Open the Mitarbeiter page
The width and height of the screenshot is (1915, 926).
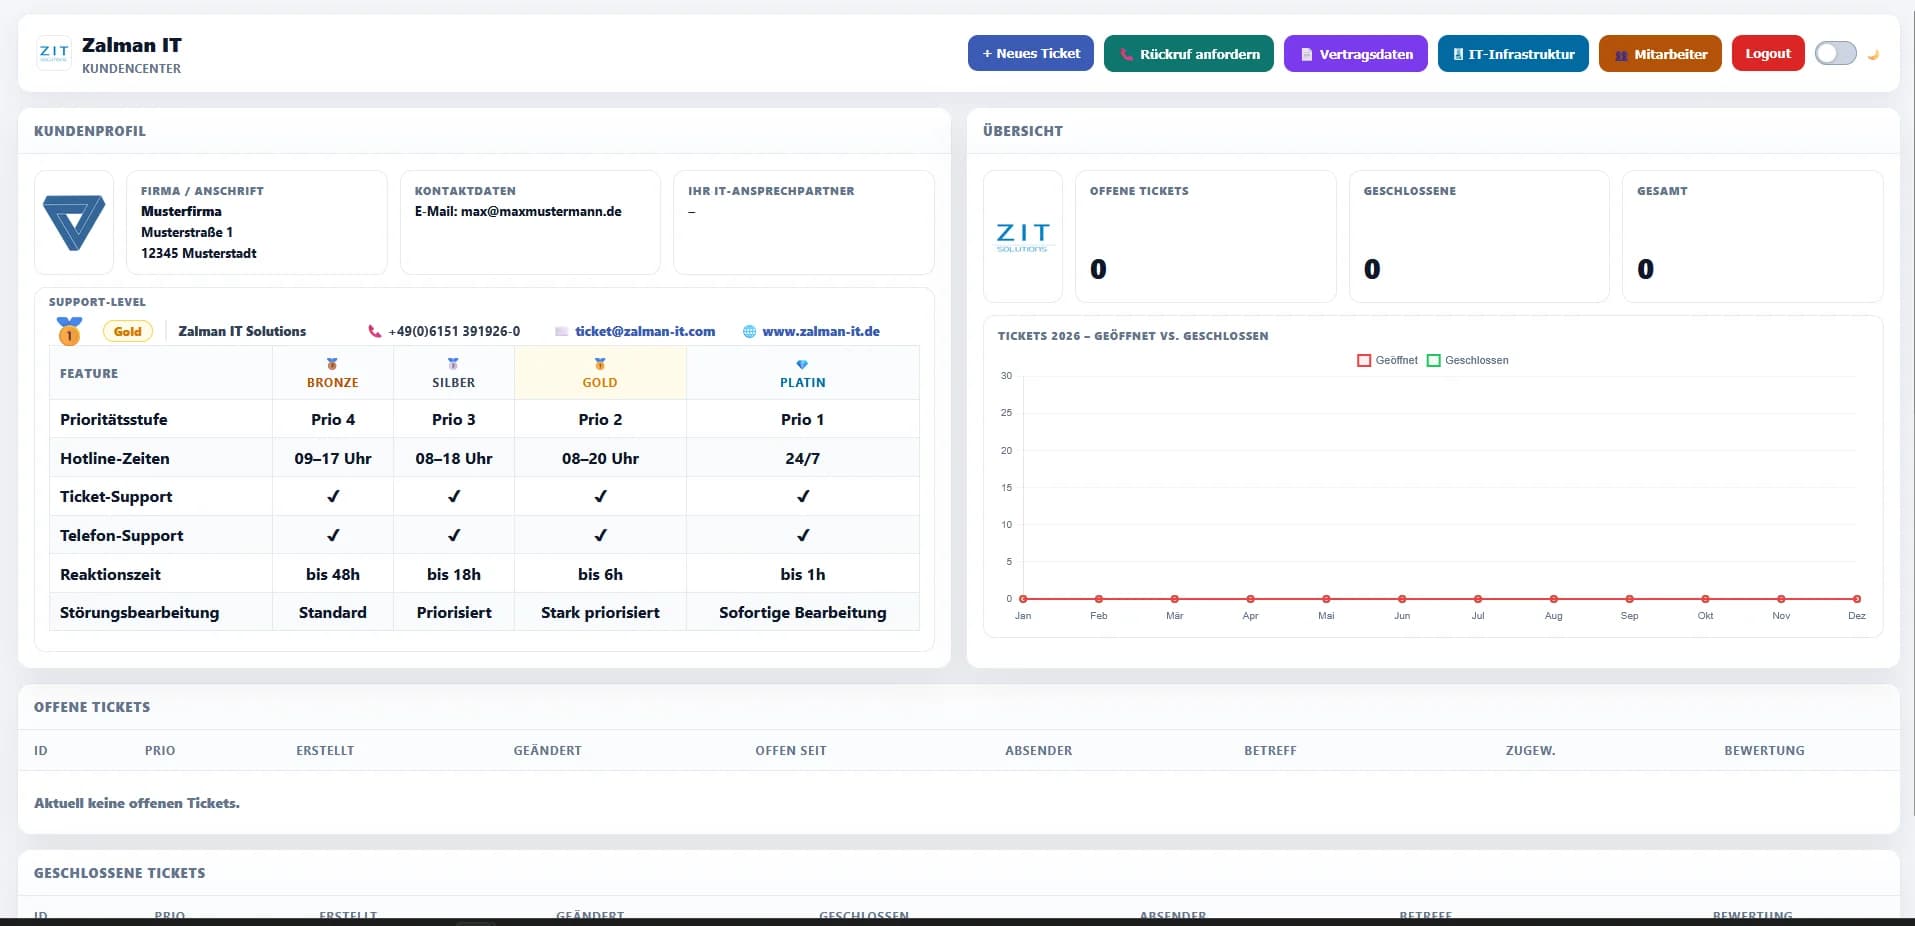[1660, 53]
